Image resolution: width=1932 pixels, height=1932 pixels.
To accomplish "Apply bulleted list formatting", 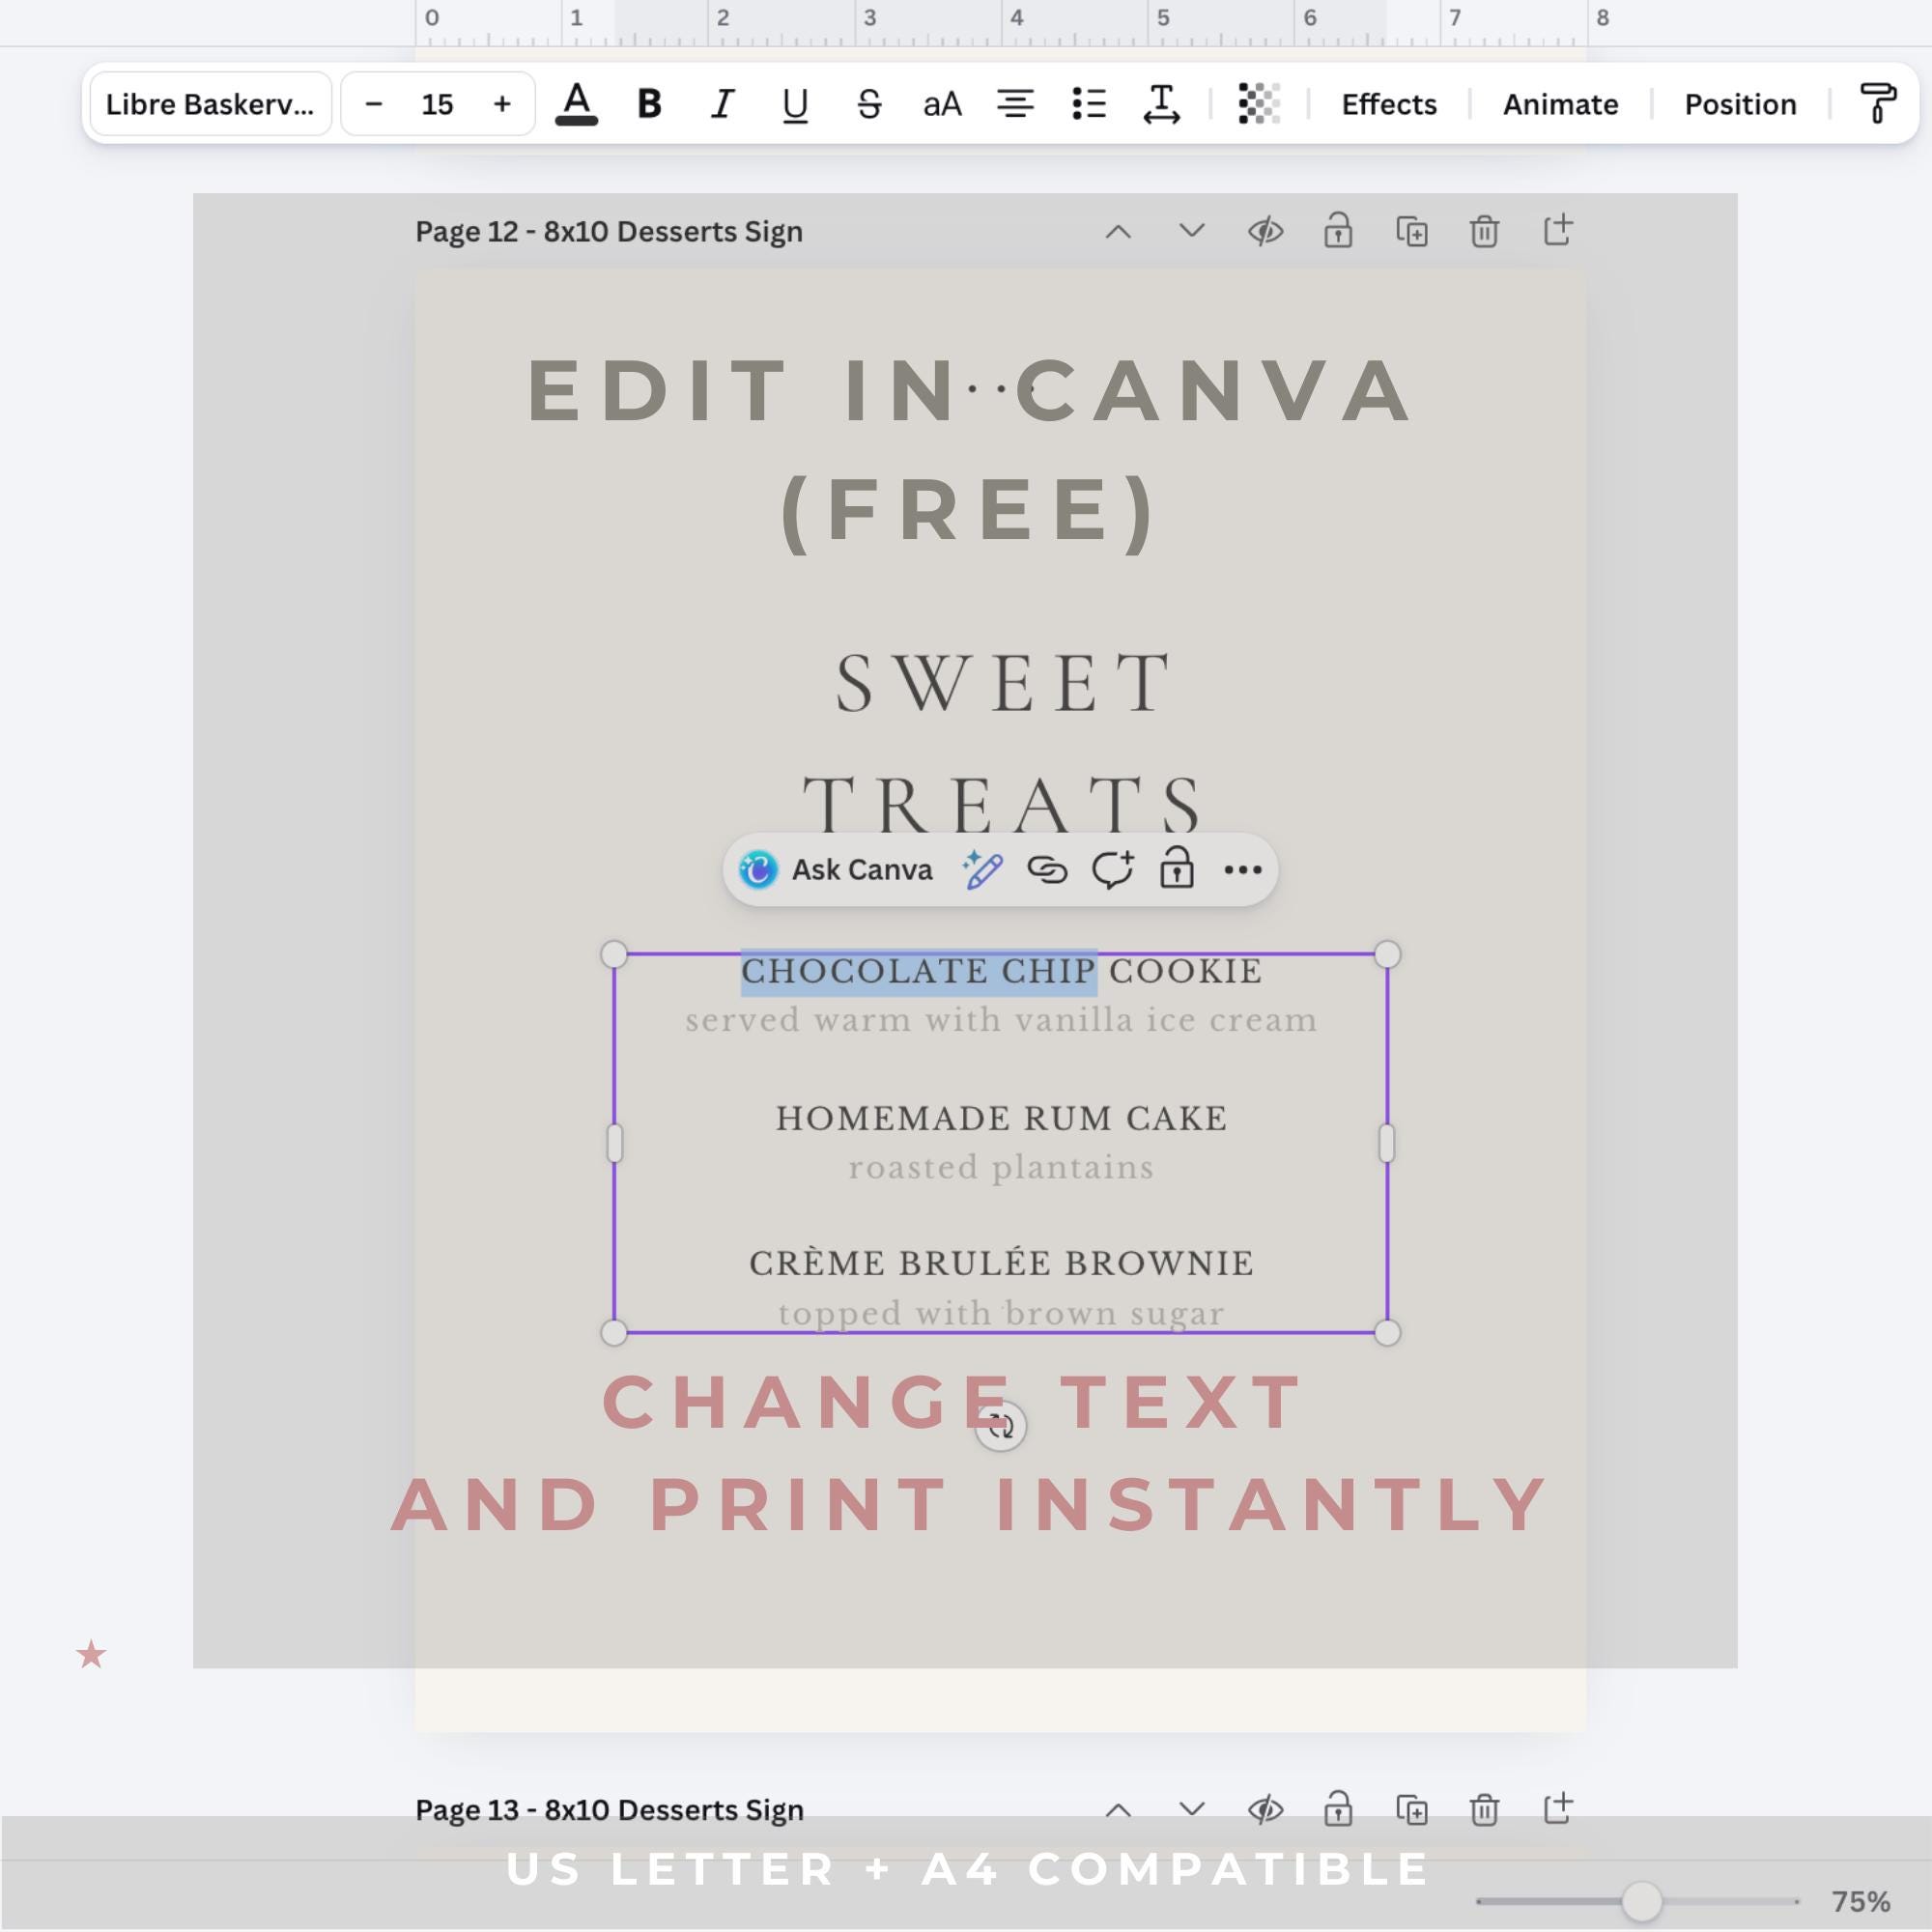I will click(1089, 104).
